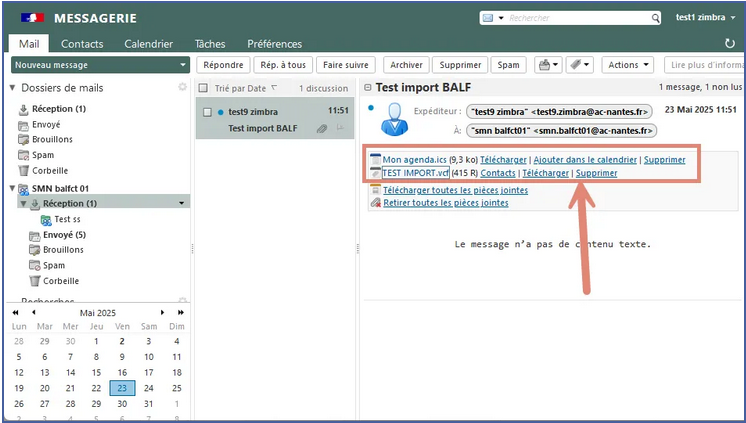Click the print icon in the toolbar

tap(544, 65)
